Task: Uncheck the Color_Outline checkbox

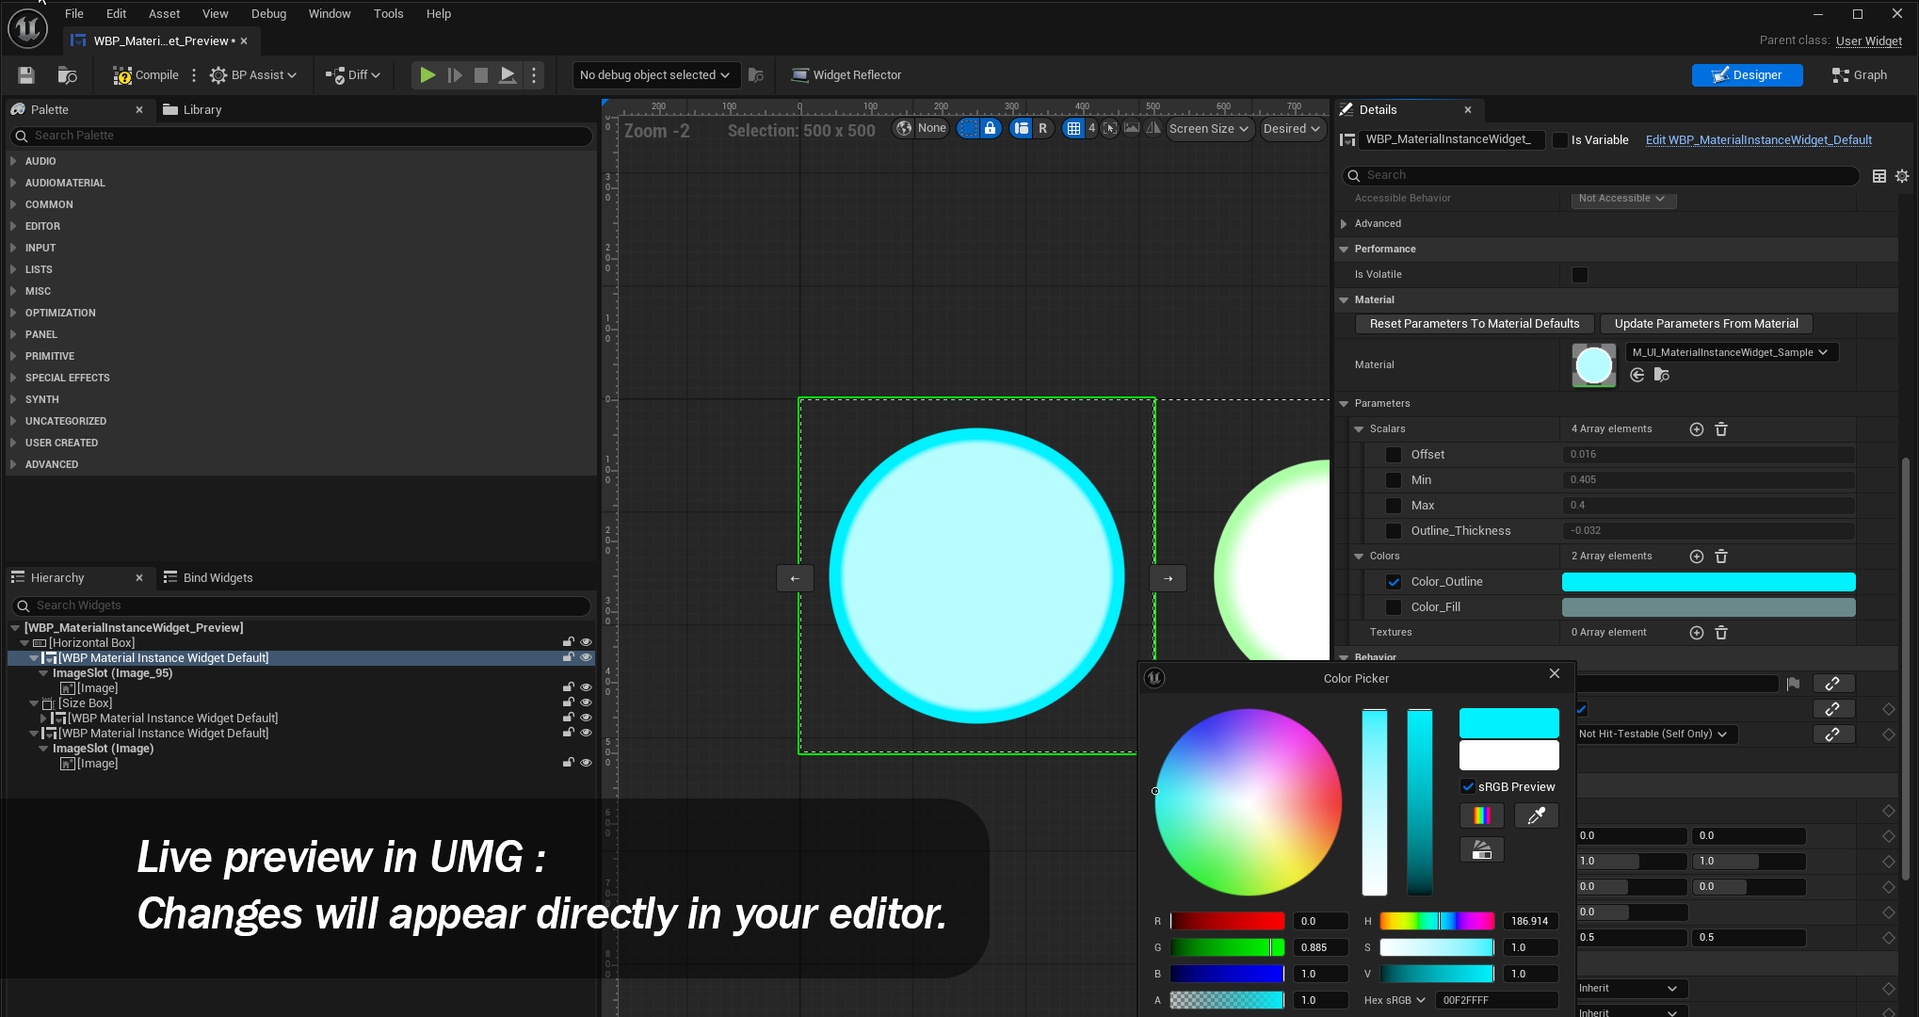Action: click(1393, 582)
